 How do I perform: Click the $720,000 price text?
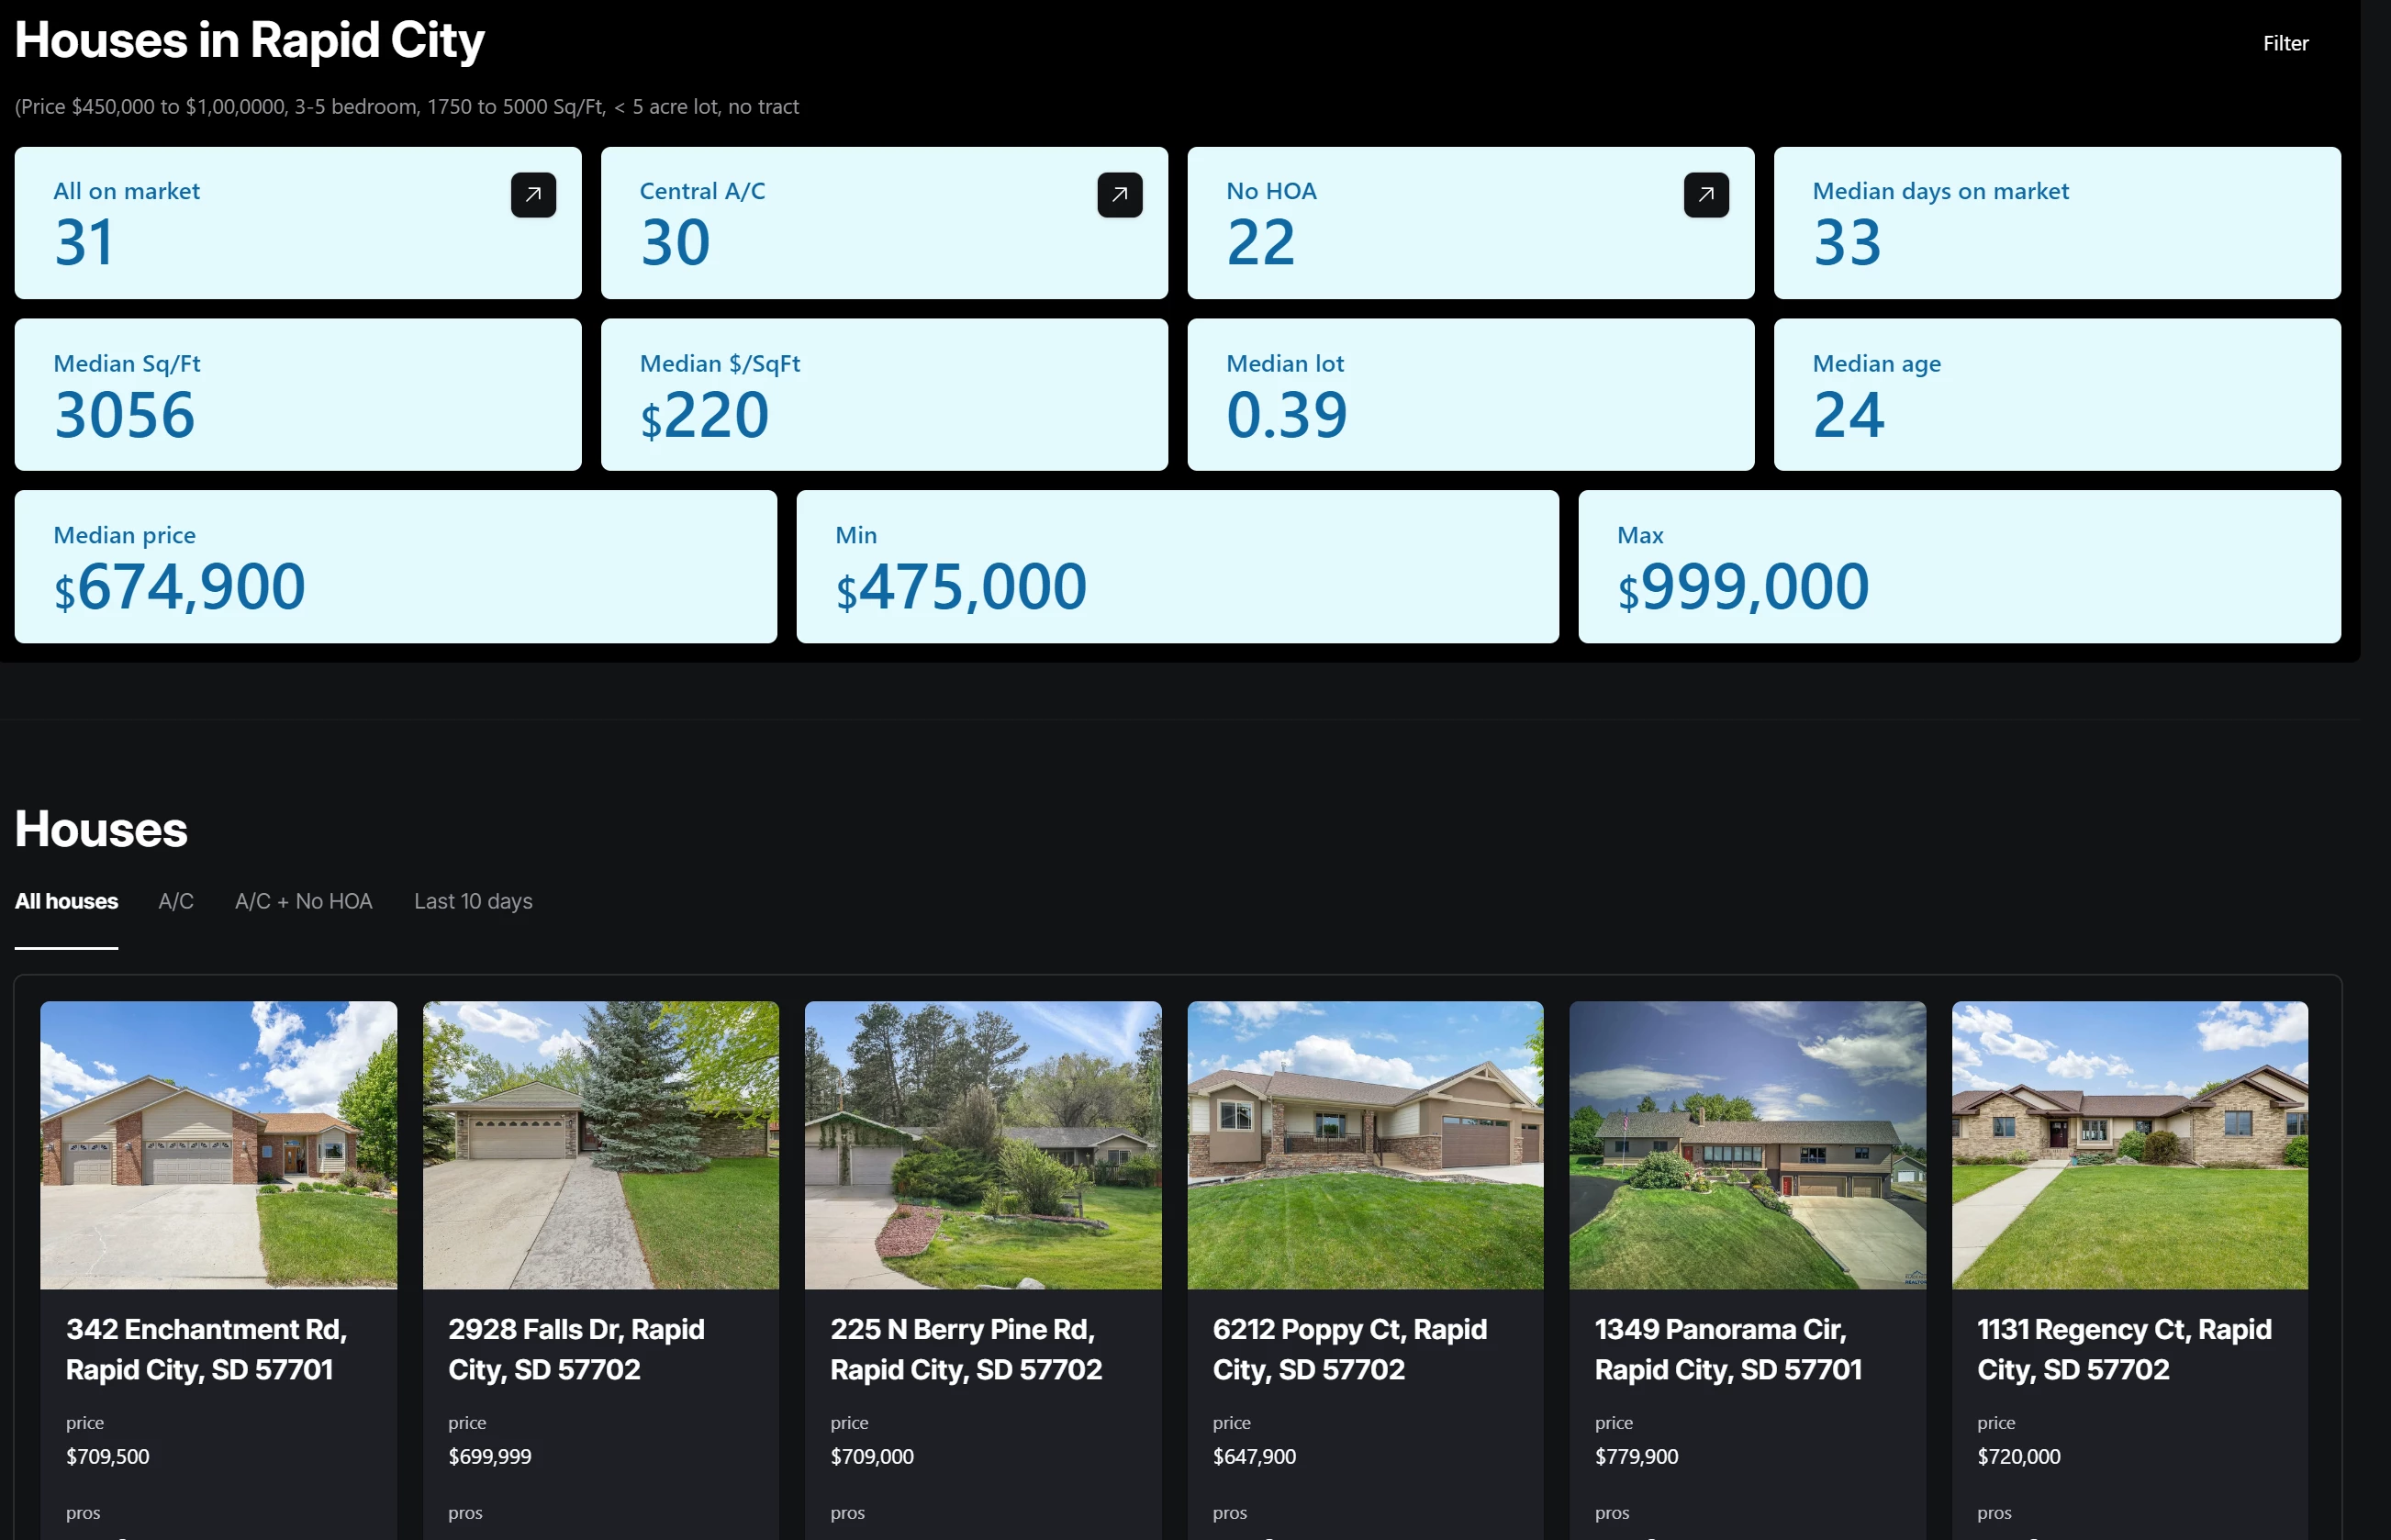pos(2019,1456)
